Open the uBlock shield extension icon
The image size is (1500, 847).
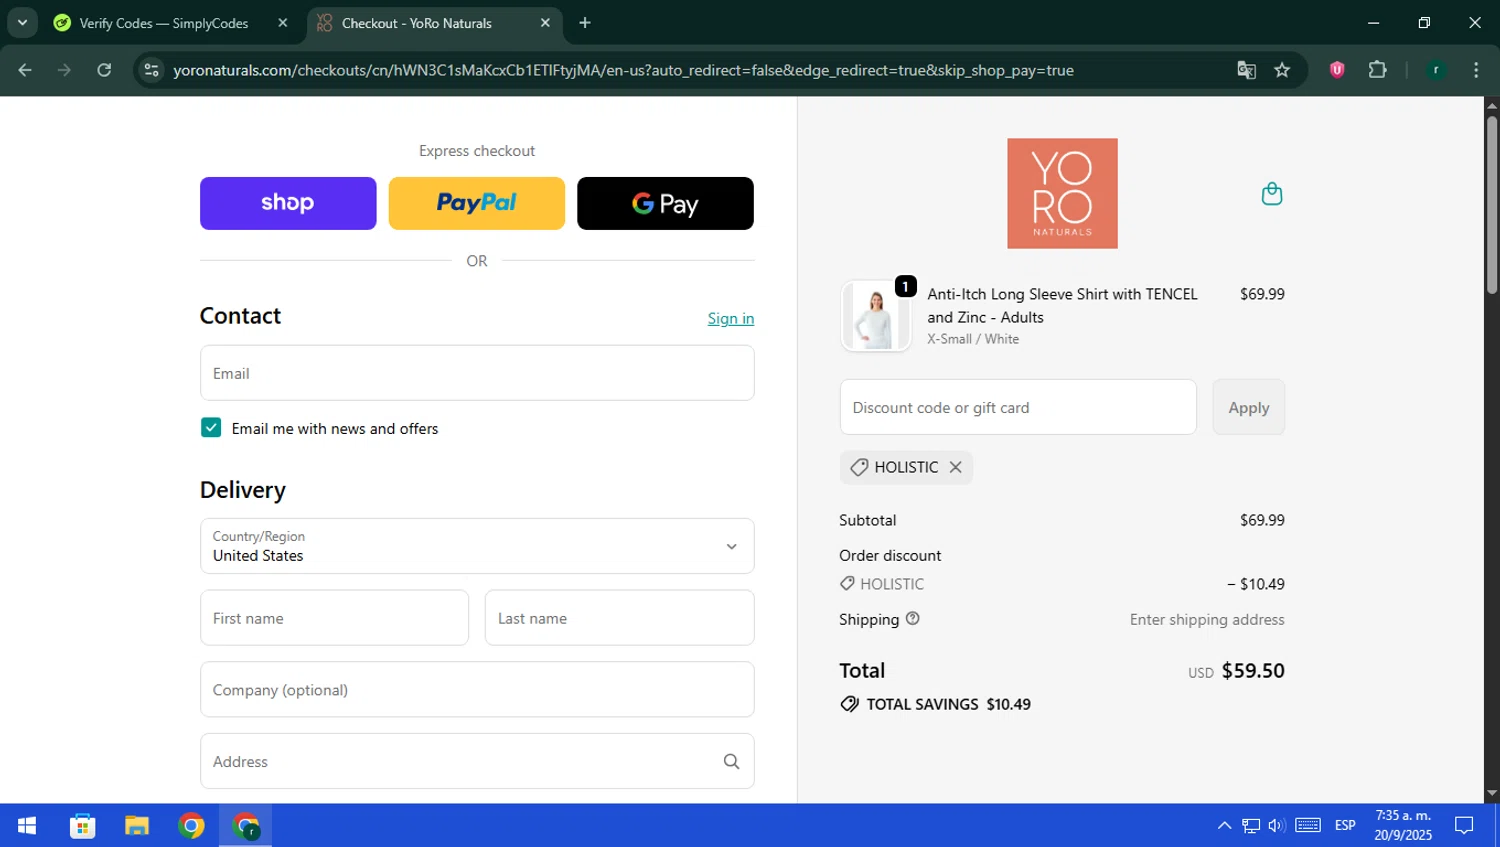pyautogui.click(x=1337, y=70)
